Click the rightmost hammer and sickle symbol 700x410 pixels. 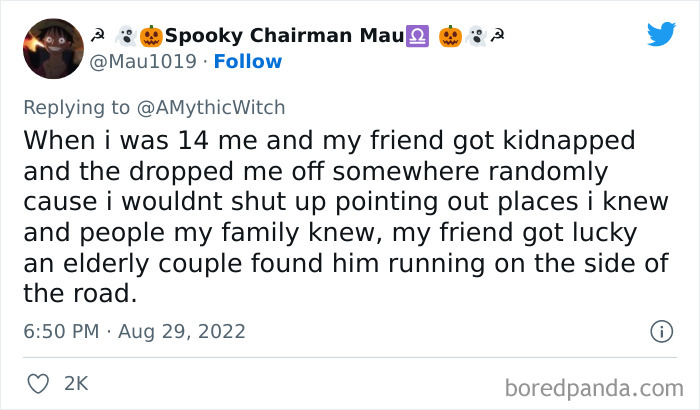[497, 36]
